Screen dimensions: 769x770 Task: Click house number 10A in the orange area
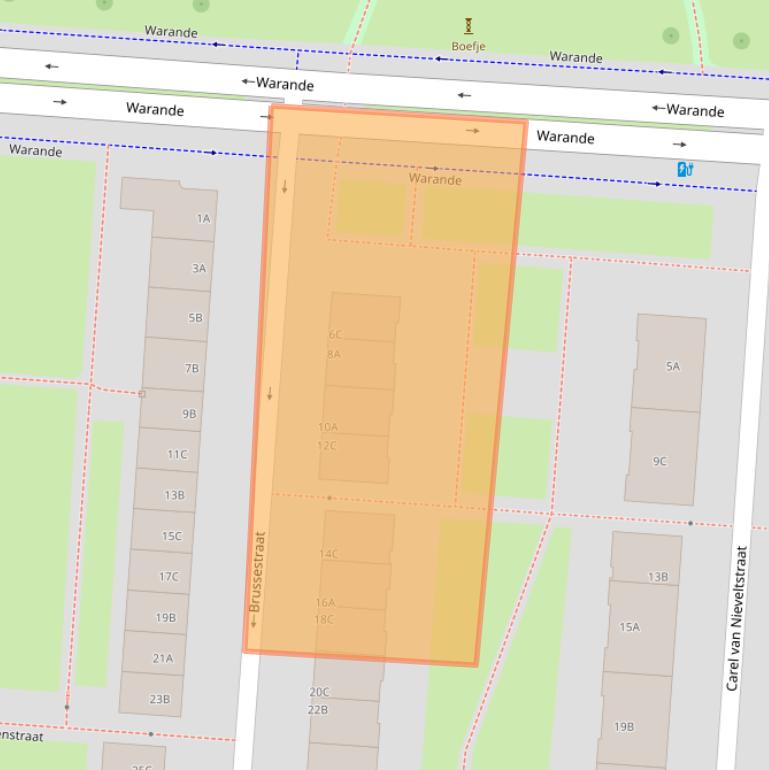[328, 427]
